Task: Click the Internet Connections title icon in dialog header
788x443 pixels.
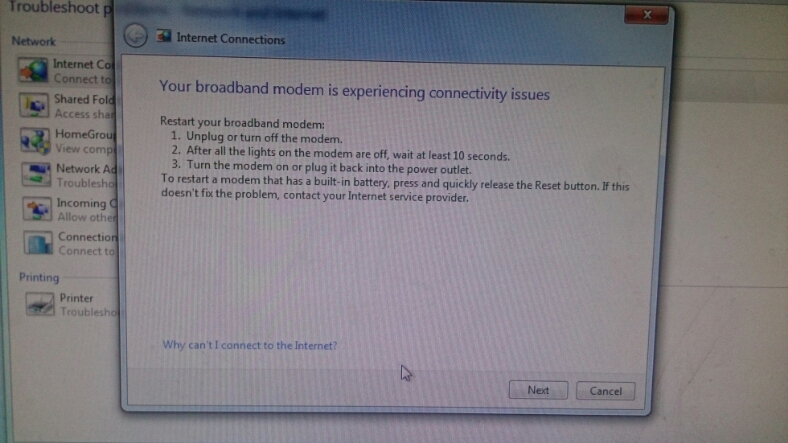Action: (x=163, y=36)
